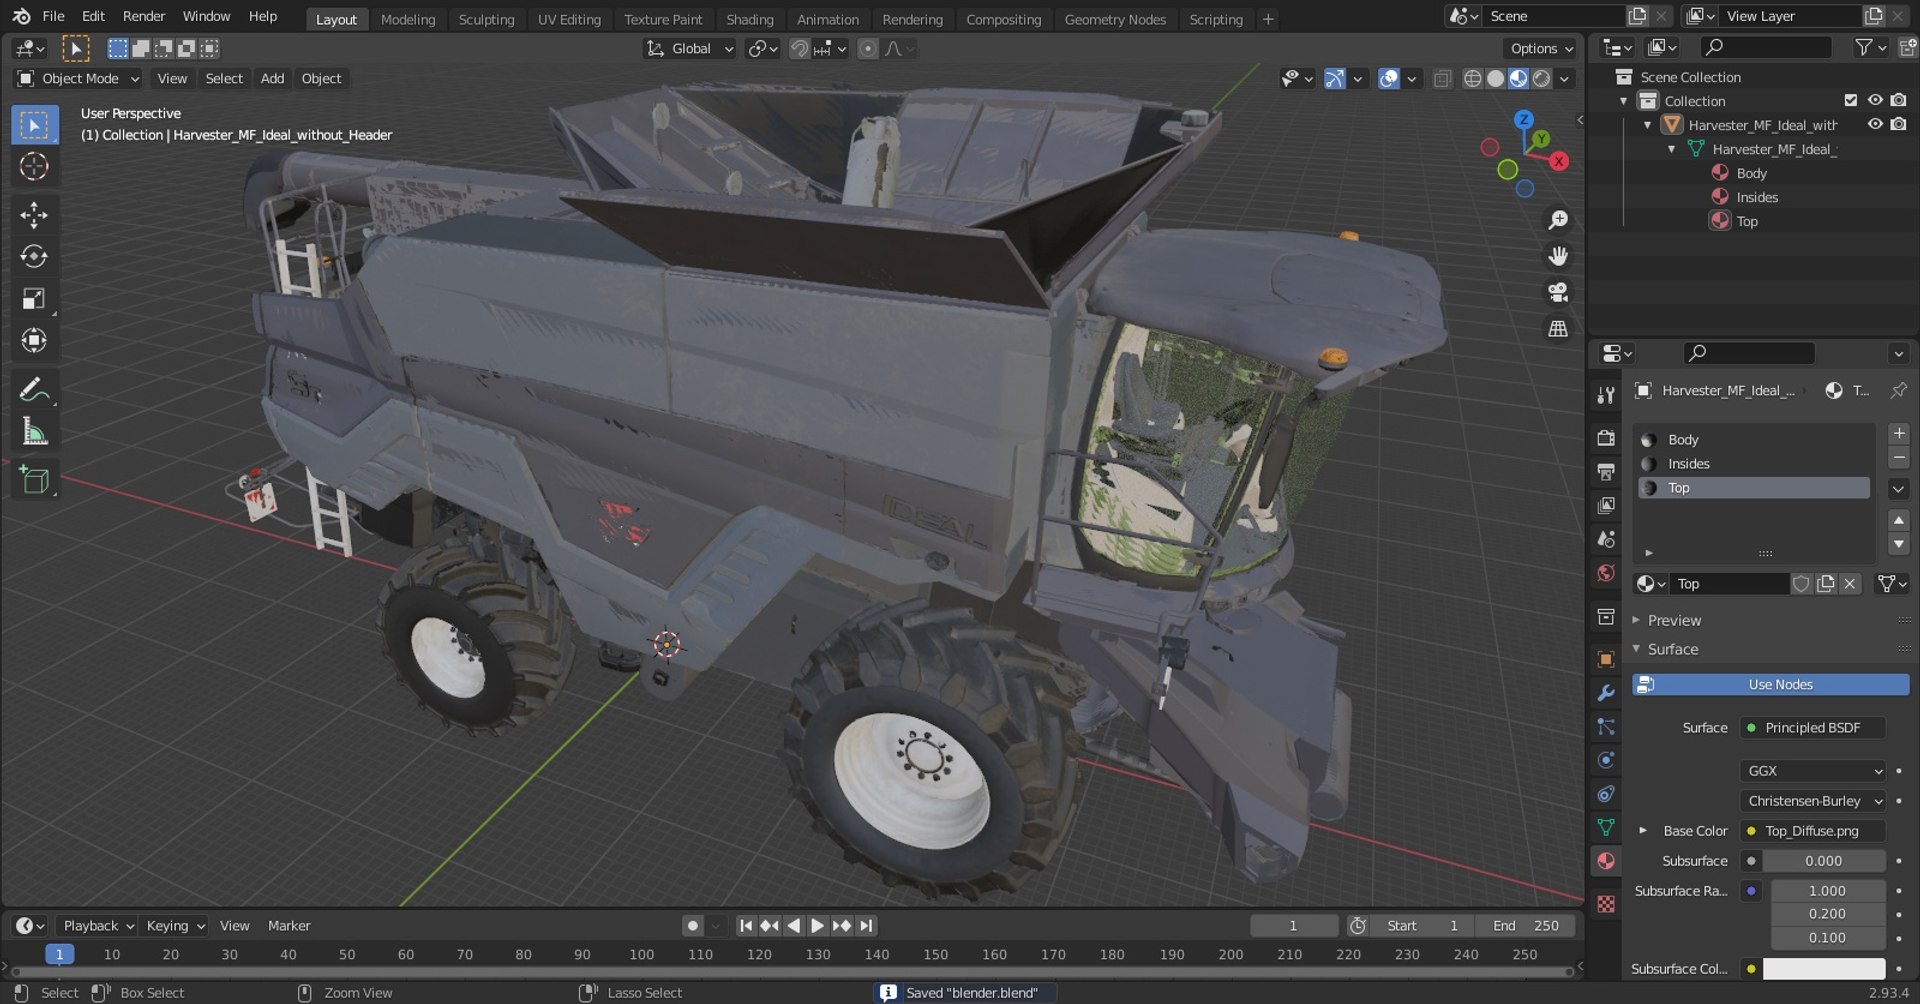Toggle proportional editing
Image resolution: width=1920 pixels, height=1004 pixels.
868,48
